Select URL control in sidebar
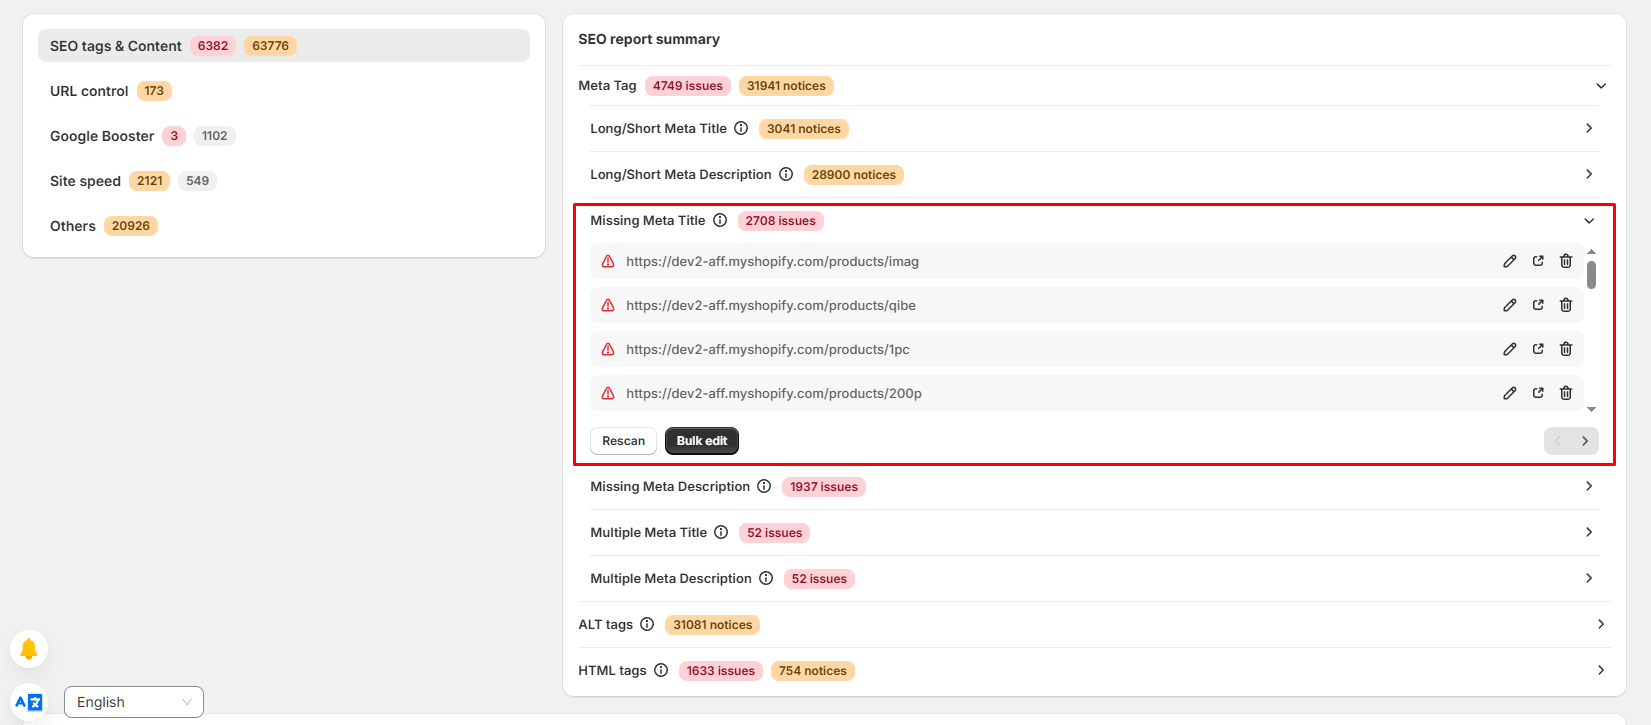 [x=89, y=91]
